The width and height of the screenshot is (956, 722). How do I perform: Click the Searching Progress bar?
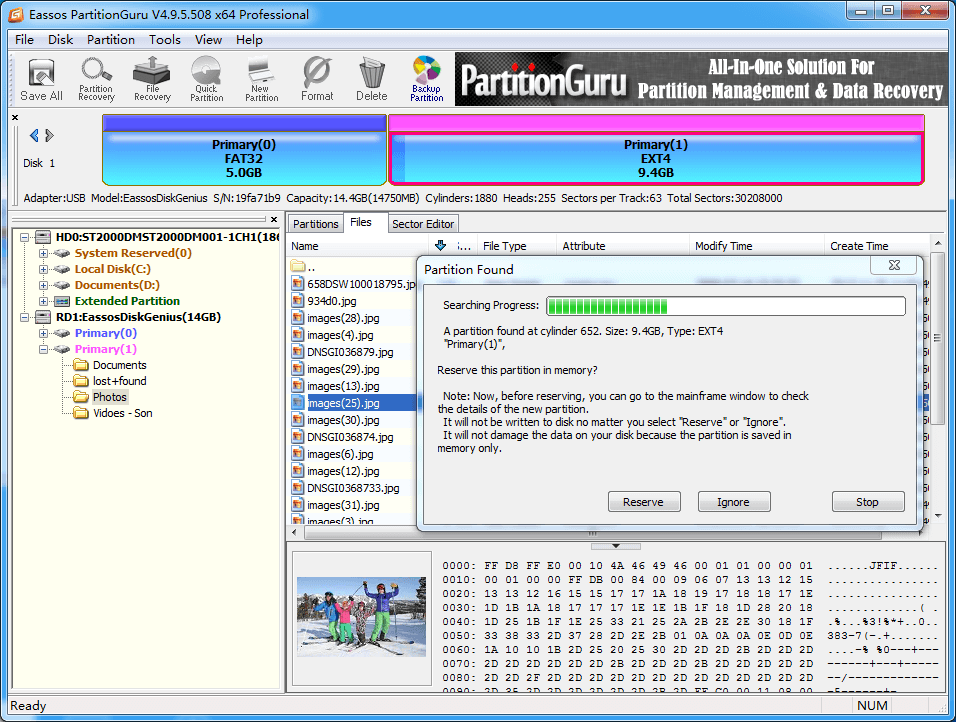tap(726, 306)
